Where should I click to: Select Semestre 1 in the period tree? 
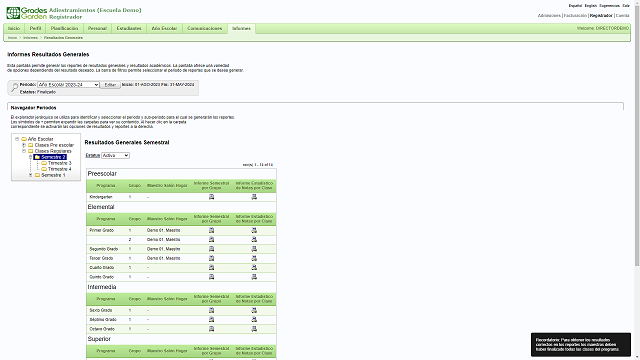click(x=53, y=175)
